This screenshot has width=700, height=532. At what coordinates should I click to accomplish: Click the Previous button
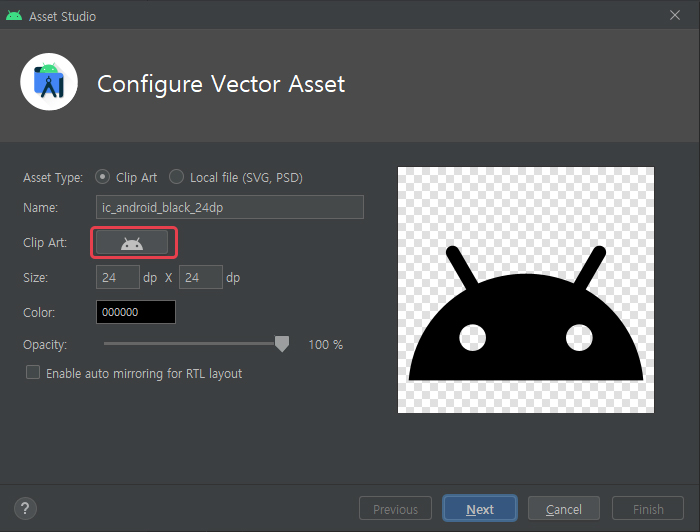coord(396,508)
